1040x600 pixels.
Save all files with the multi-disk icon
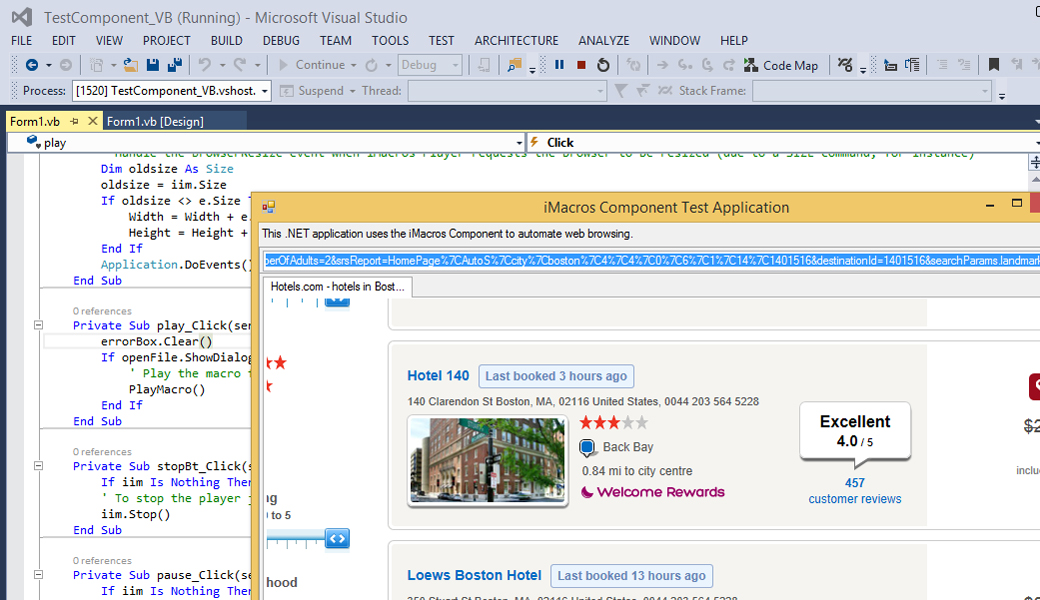tap(175, 65)
